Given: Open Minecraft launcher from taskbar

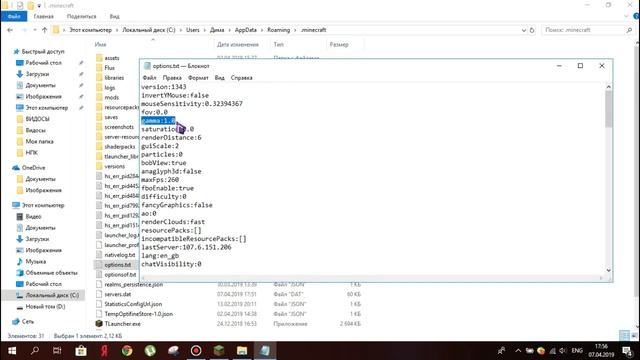Looking at the screenshot, I should (219, 351).
